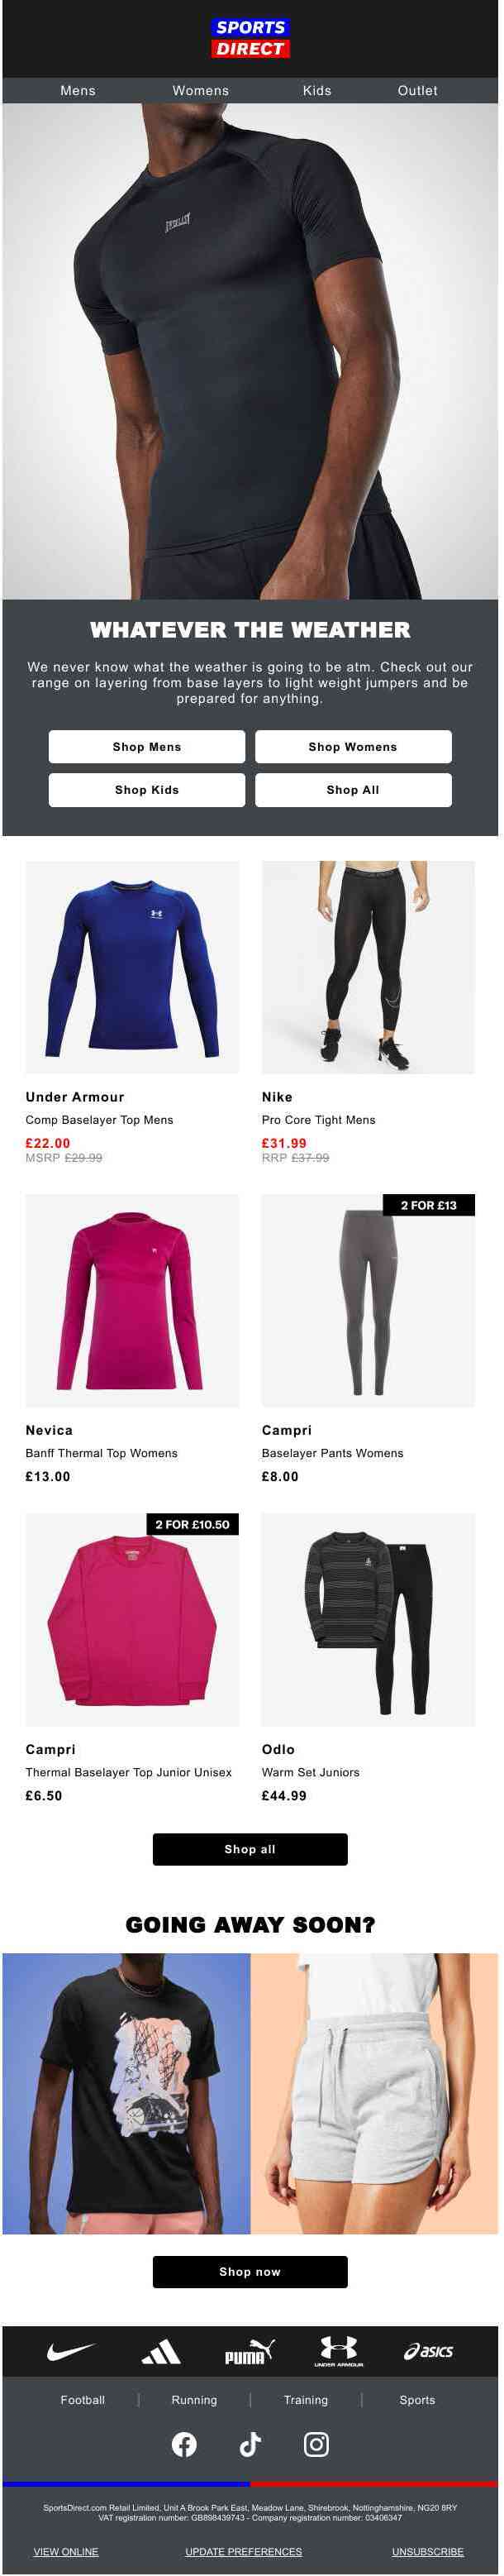Open the Mens navigation tab
The height and width of the screenshot is (2576, 504).
coord(78,90)
